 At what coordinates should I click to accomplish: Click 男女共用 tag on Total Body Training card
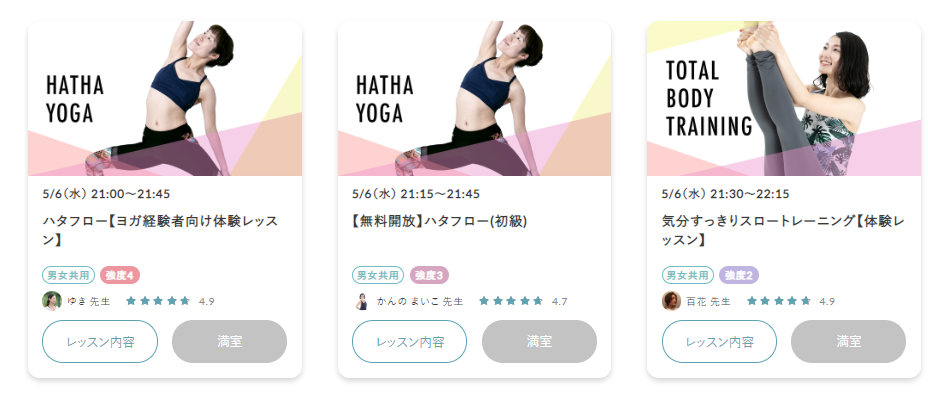coord(688,275)
